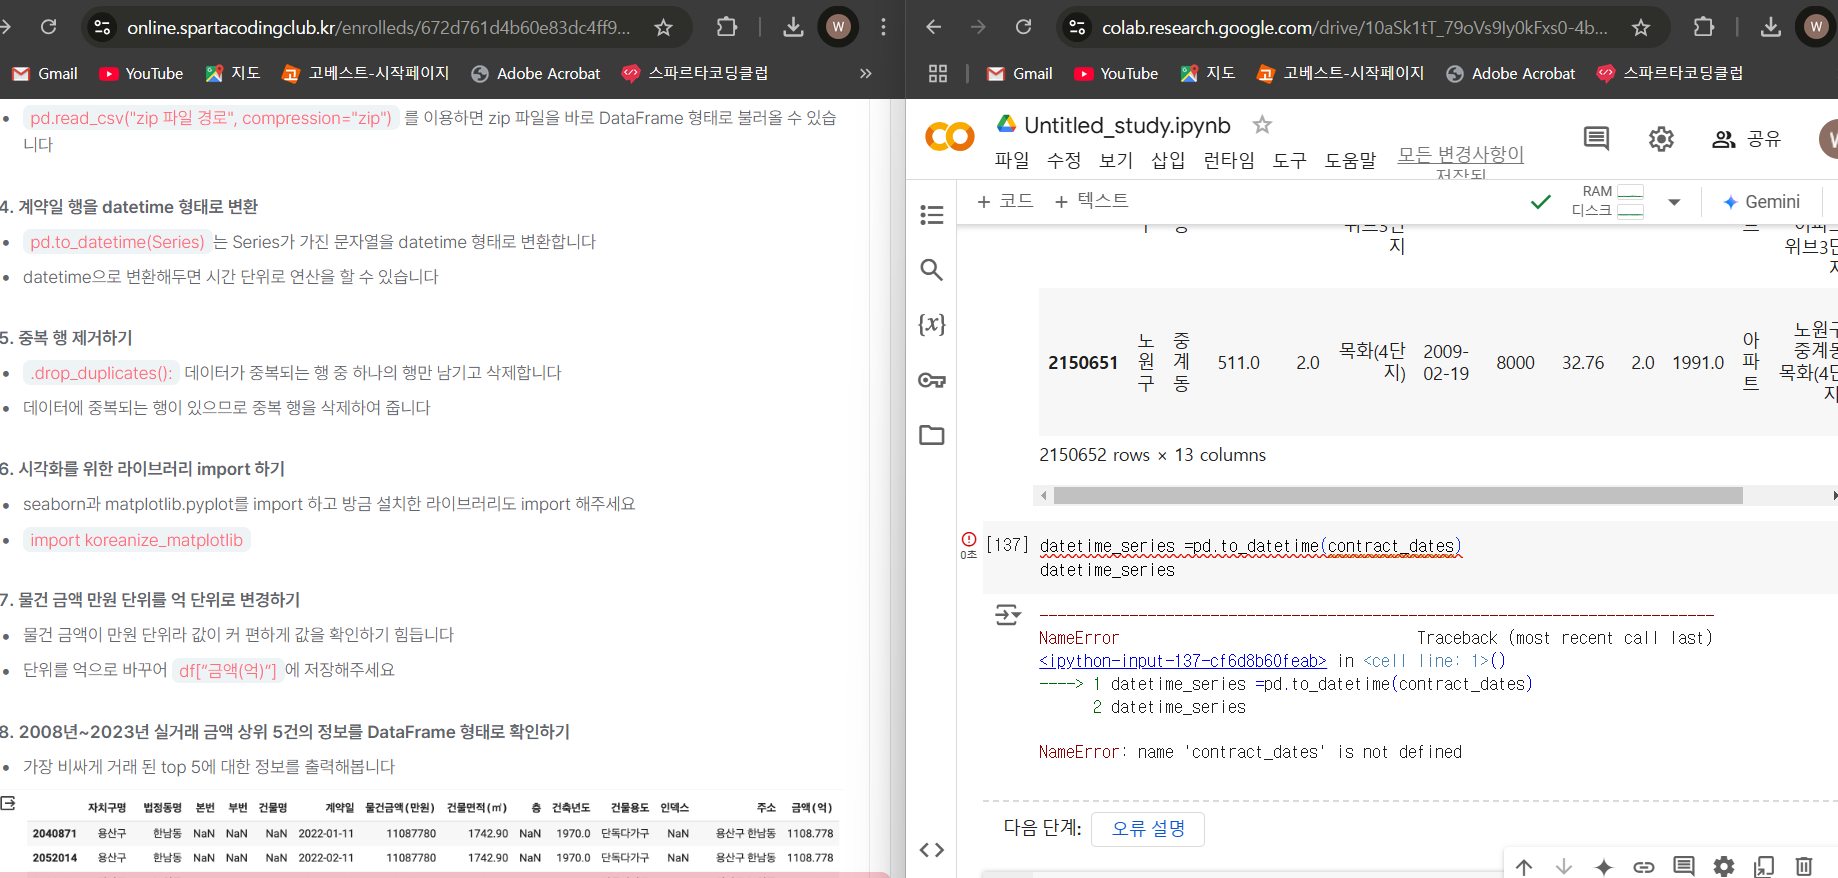The height and width of the screenshot is (878, 1838).
Task: Click the 공유 share button
Action: pyautogui.click(x=1747, y=139)
